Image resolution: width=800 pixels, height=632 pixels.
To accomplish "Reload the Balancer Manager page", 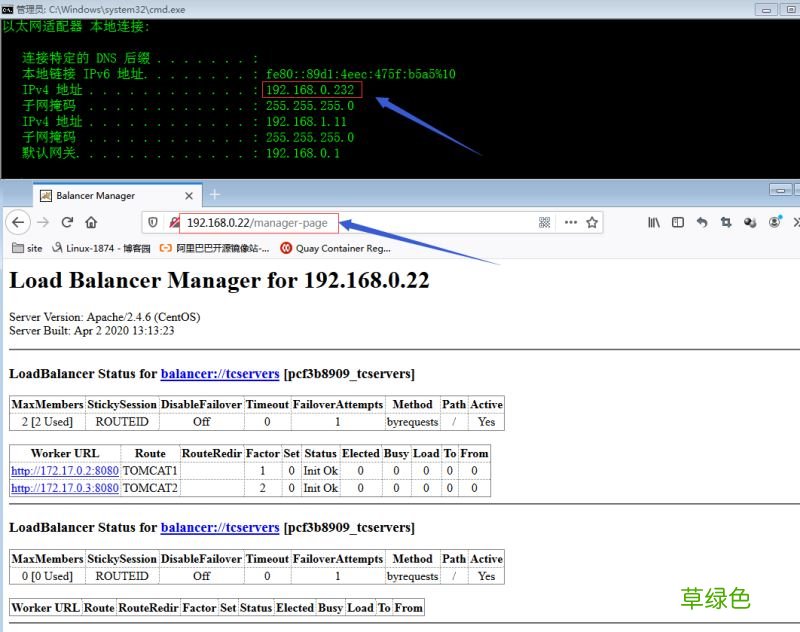I will pos(67,222).
